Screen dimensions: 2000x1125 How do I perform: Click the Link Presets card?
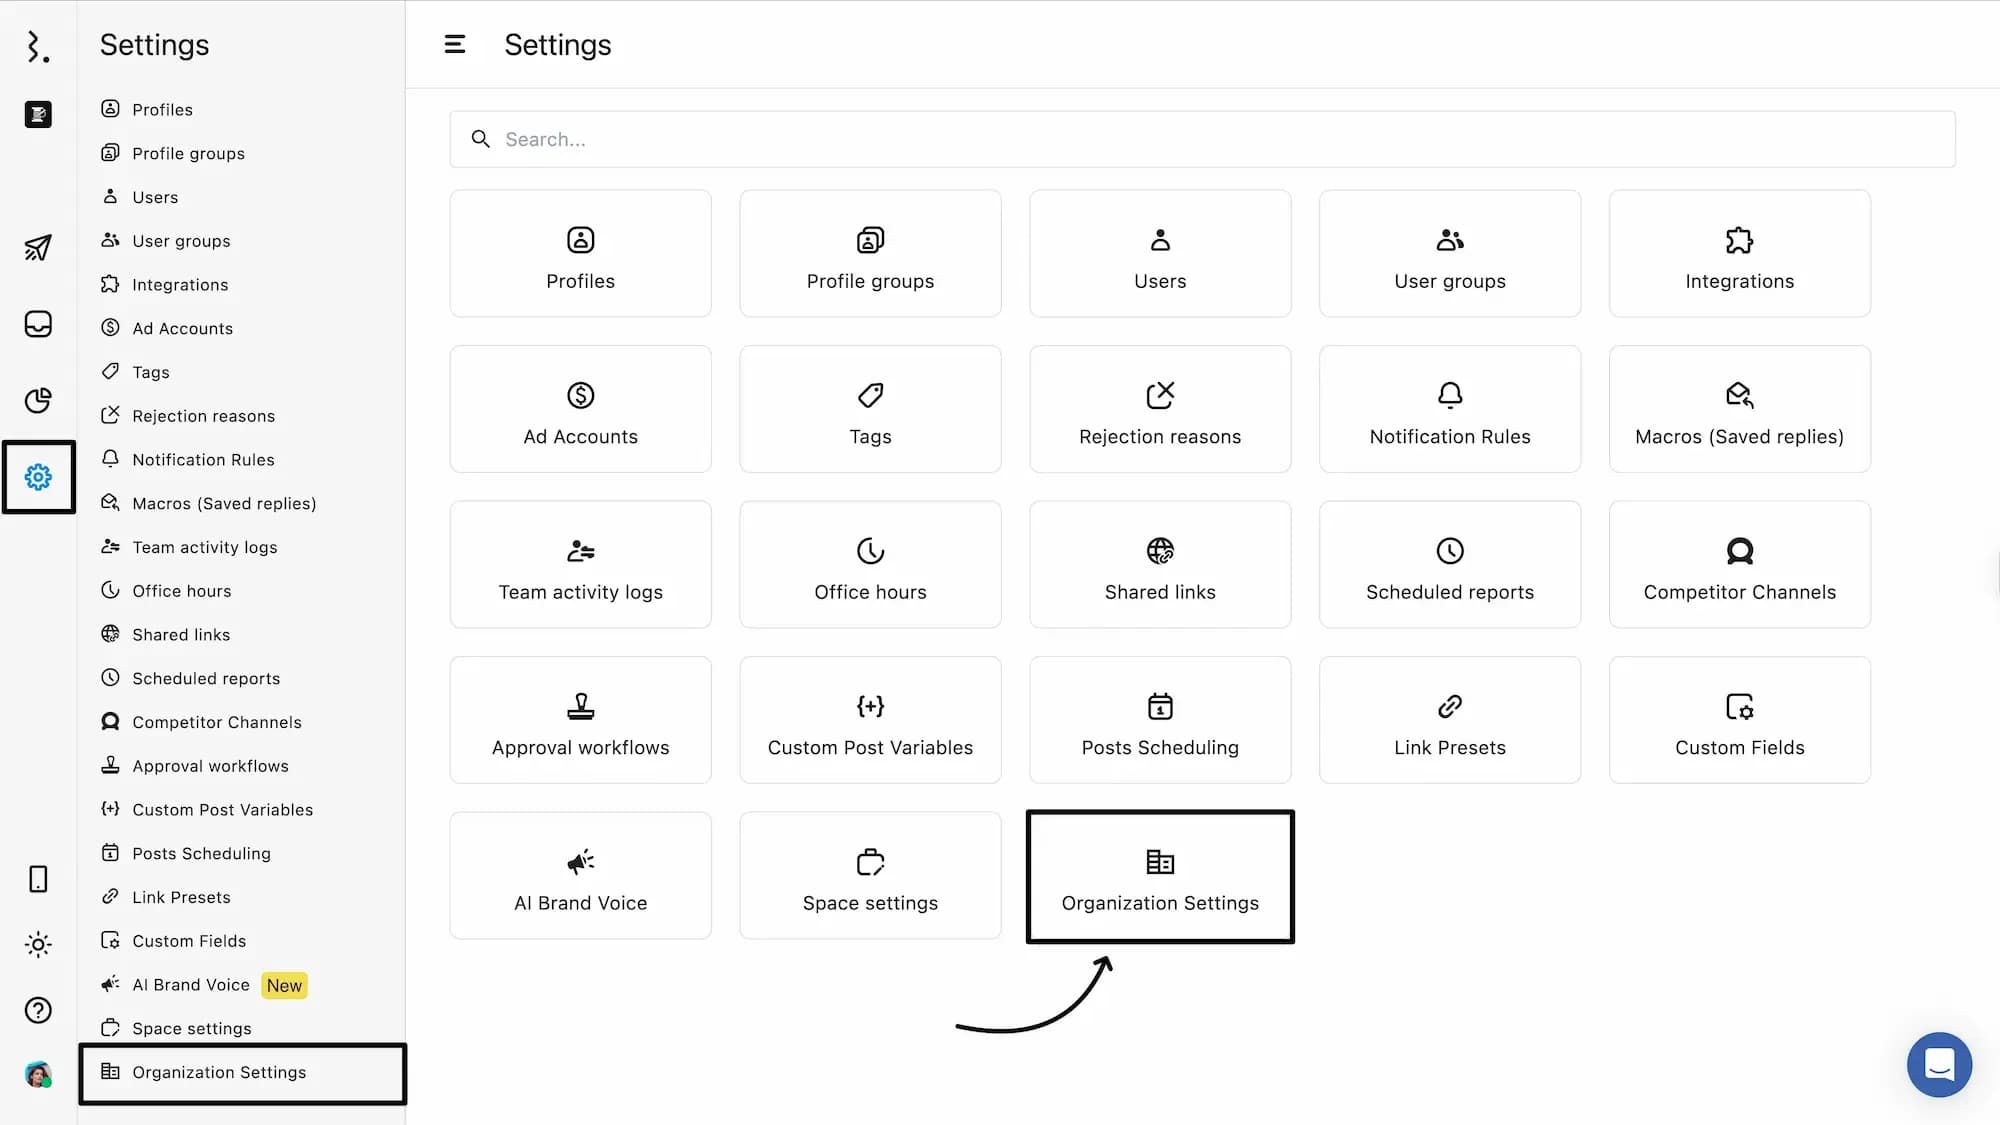pos(1449,720)
